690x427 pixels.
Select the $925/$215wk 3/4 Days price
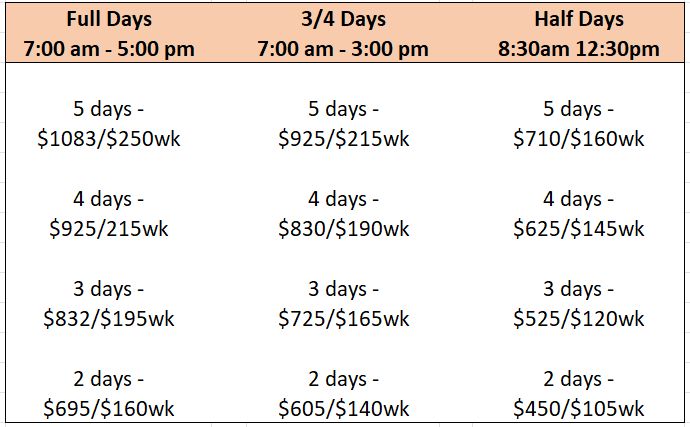344,139
